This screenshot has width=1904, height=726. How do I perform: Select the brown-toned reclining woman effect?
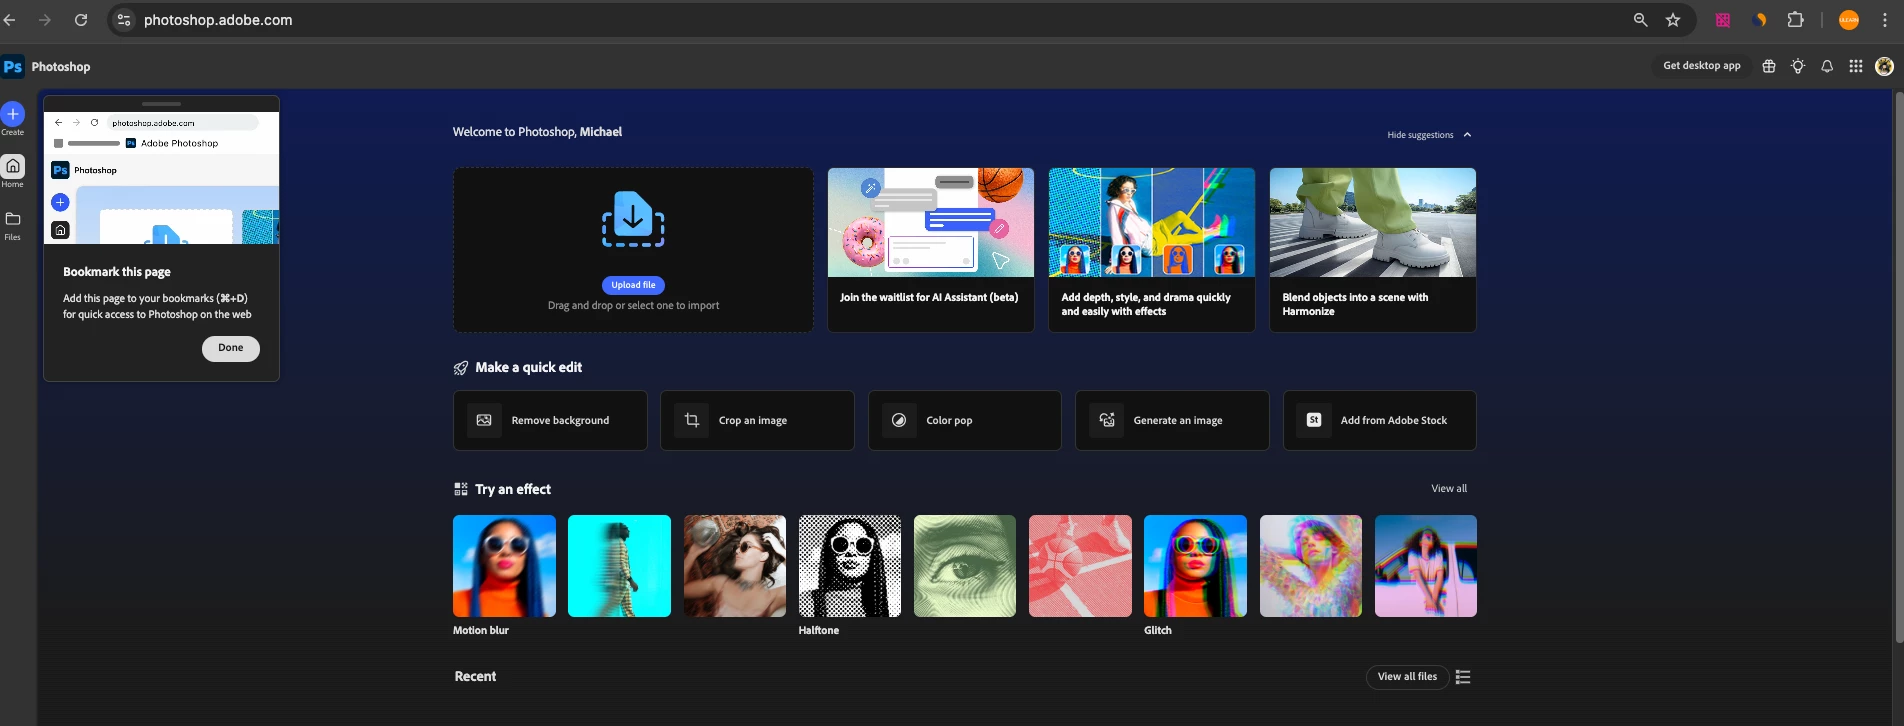click(735, 566)
